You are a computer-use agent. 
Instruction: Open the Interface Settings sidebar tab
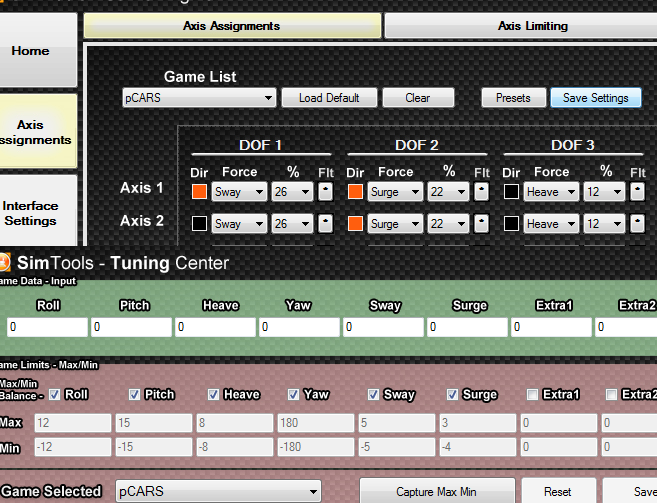(30, 213)
